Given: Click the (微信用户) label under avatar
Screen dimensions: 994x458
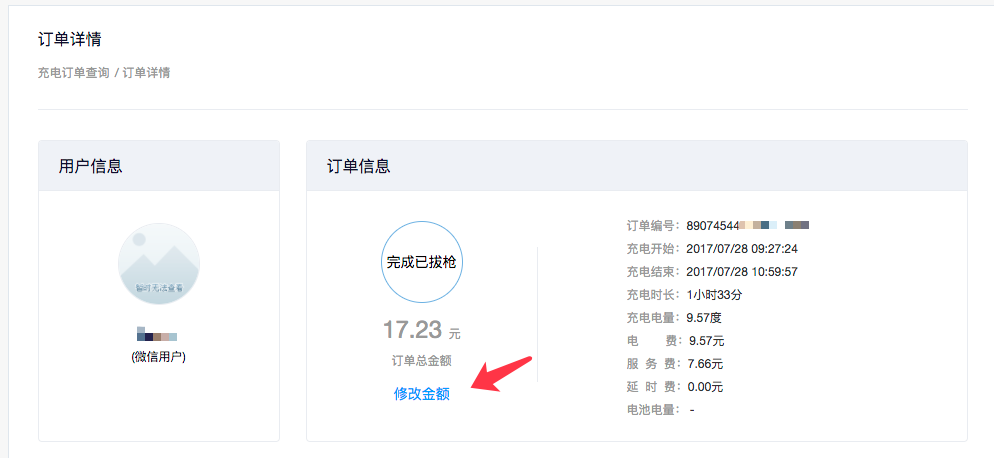Looking at the screenshot, I should point(158,357).
